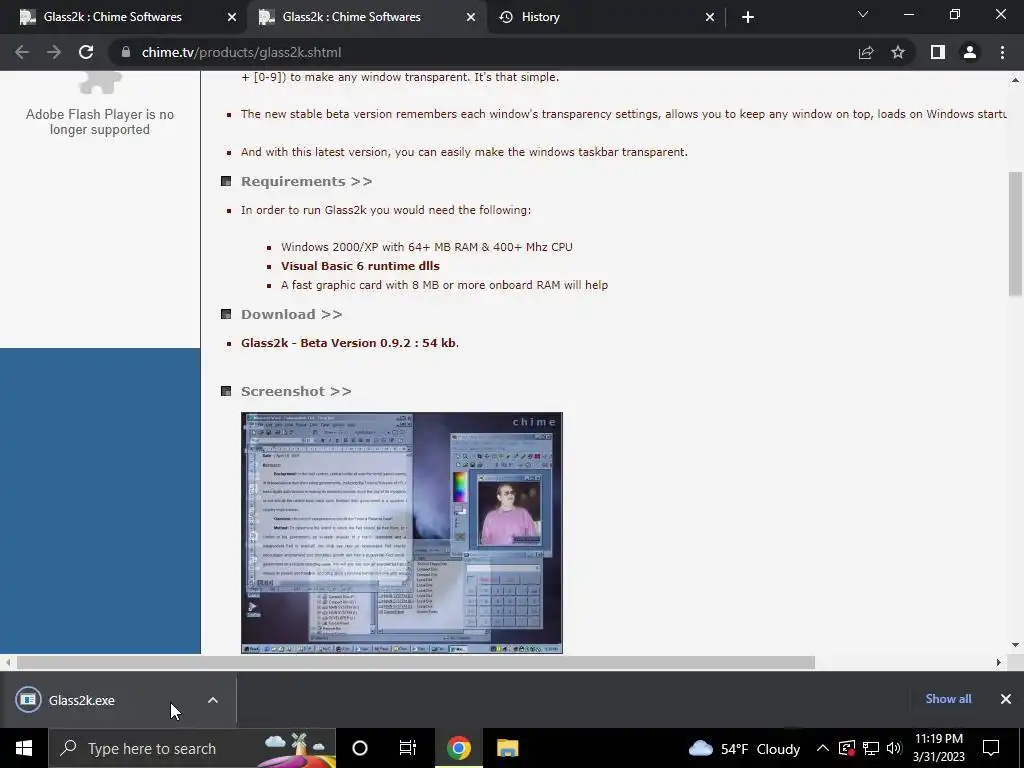The image size is (1024, 768).
Task: Open the weather widget 54°F Cloudy
Action: point(744,748)
